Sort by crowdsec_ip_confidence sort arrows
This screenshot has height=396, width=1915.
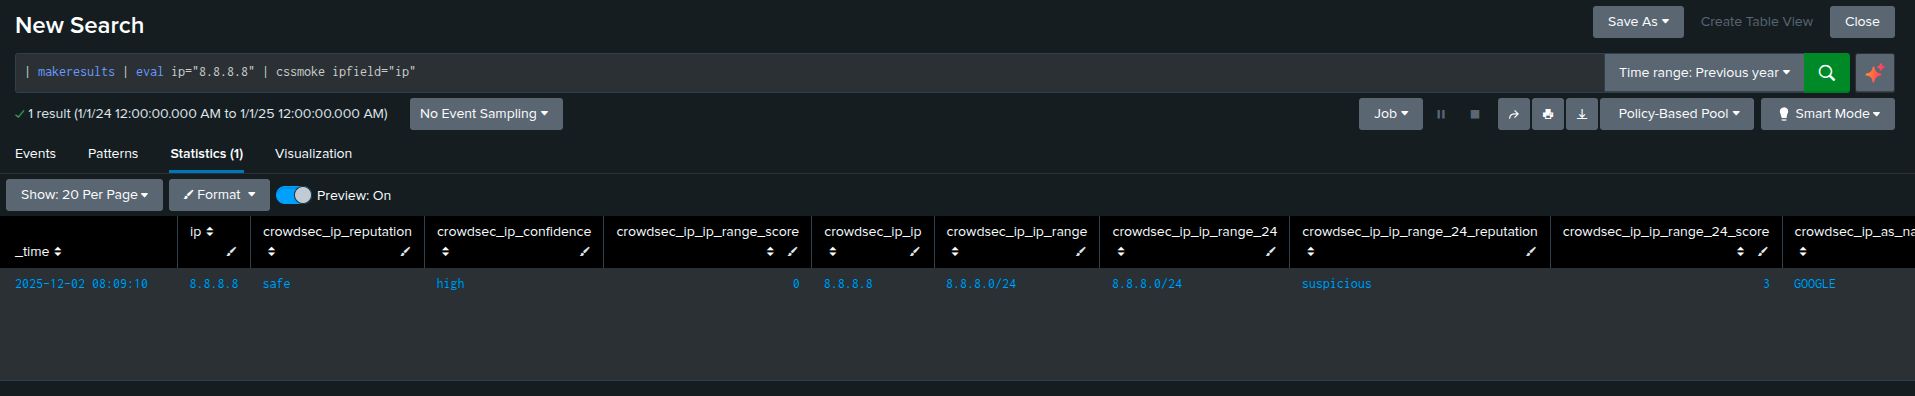tap(445, 252)
